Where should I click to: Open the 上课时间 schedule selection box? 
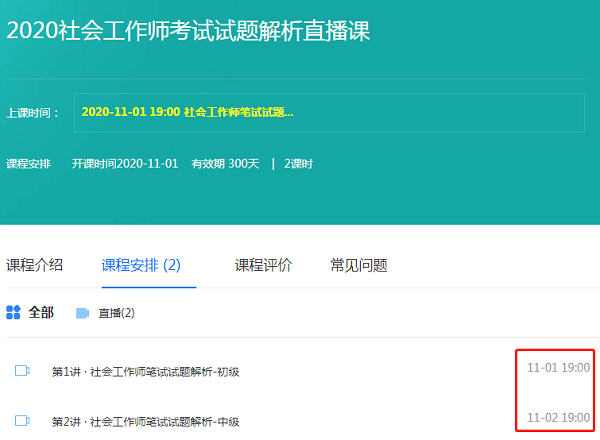[329, 113]
